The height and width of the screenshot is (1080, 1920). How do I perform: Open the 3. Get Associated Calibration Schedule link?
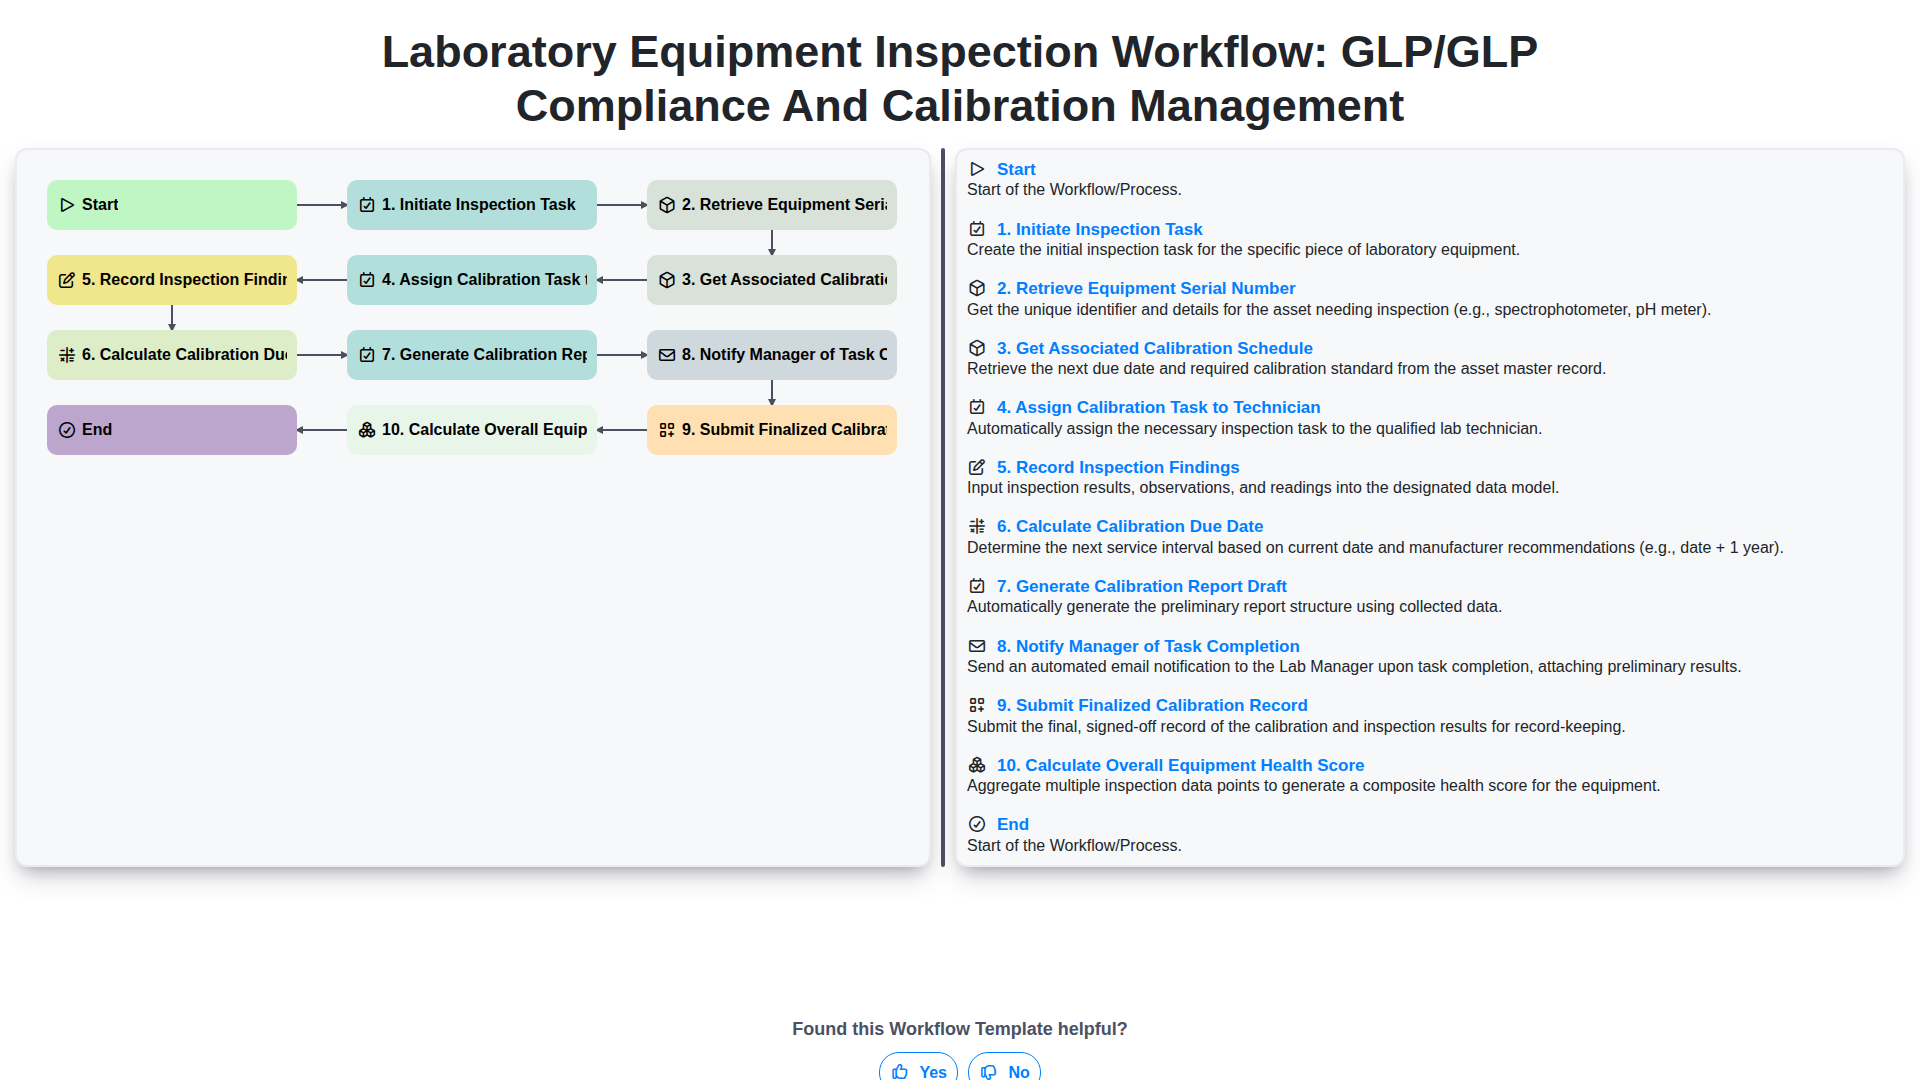(x=1155, y=348)
